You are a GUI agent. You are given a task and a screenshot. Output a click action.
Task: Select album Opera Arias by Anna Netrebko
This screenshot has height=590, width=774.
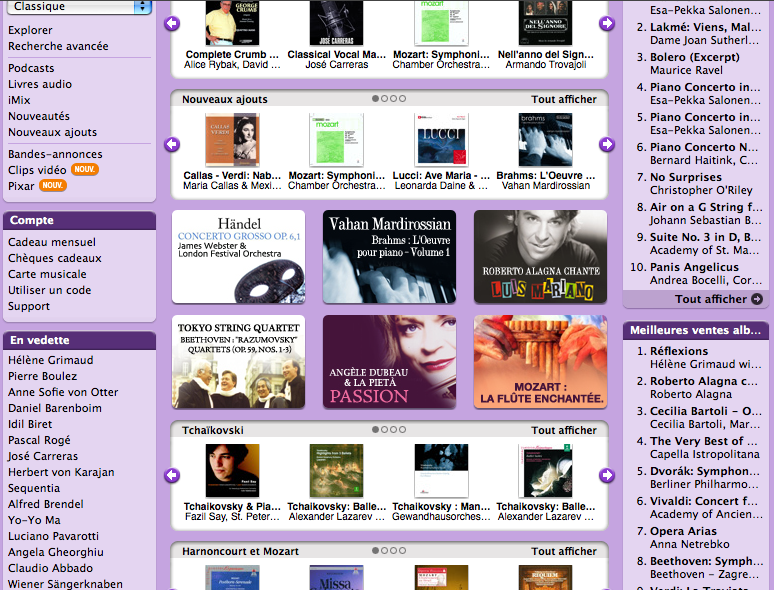[683, 531]
